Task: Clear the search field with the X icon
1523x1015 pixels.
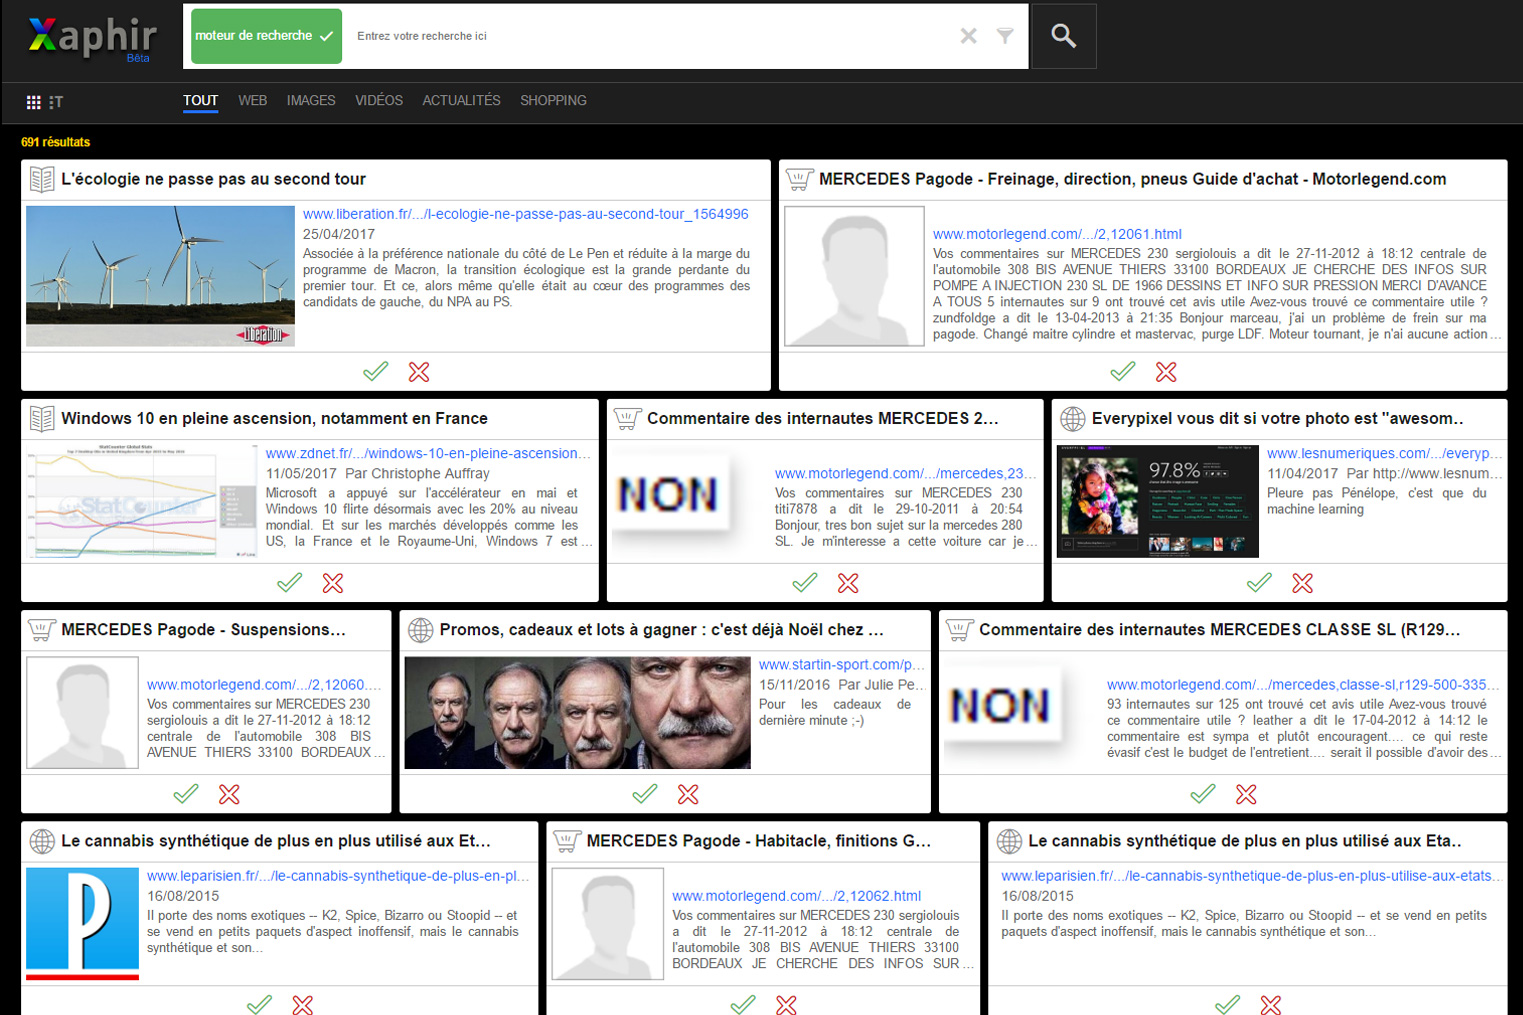Action: coord(968,35)
